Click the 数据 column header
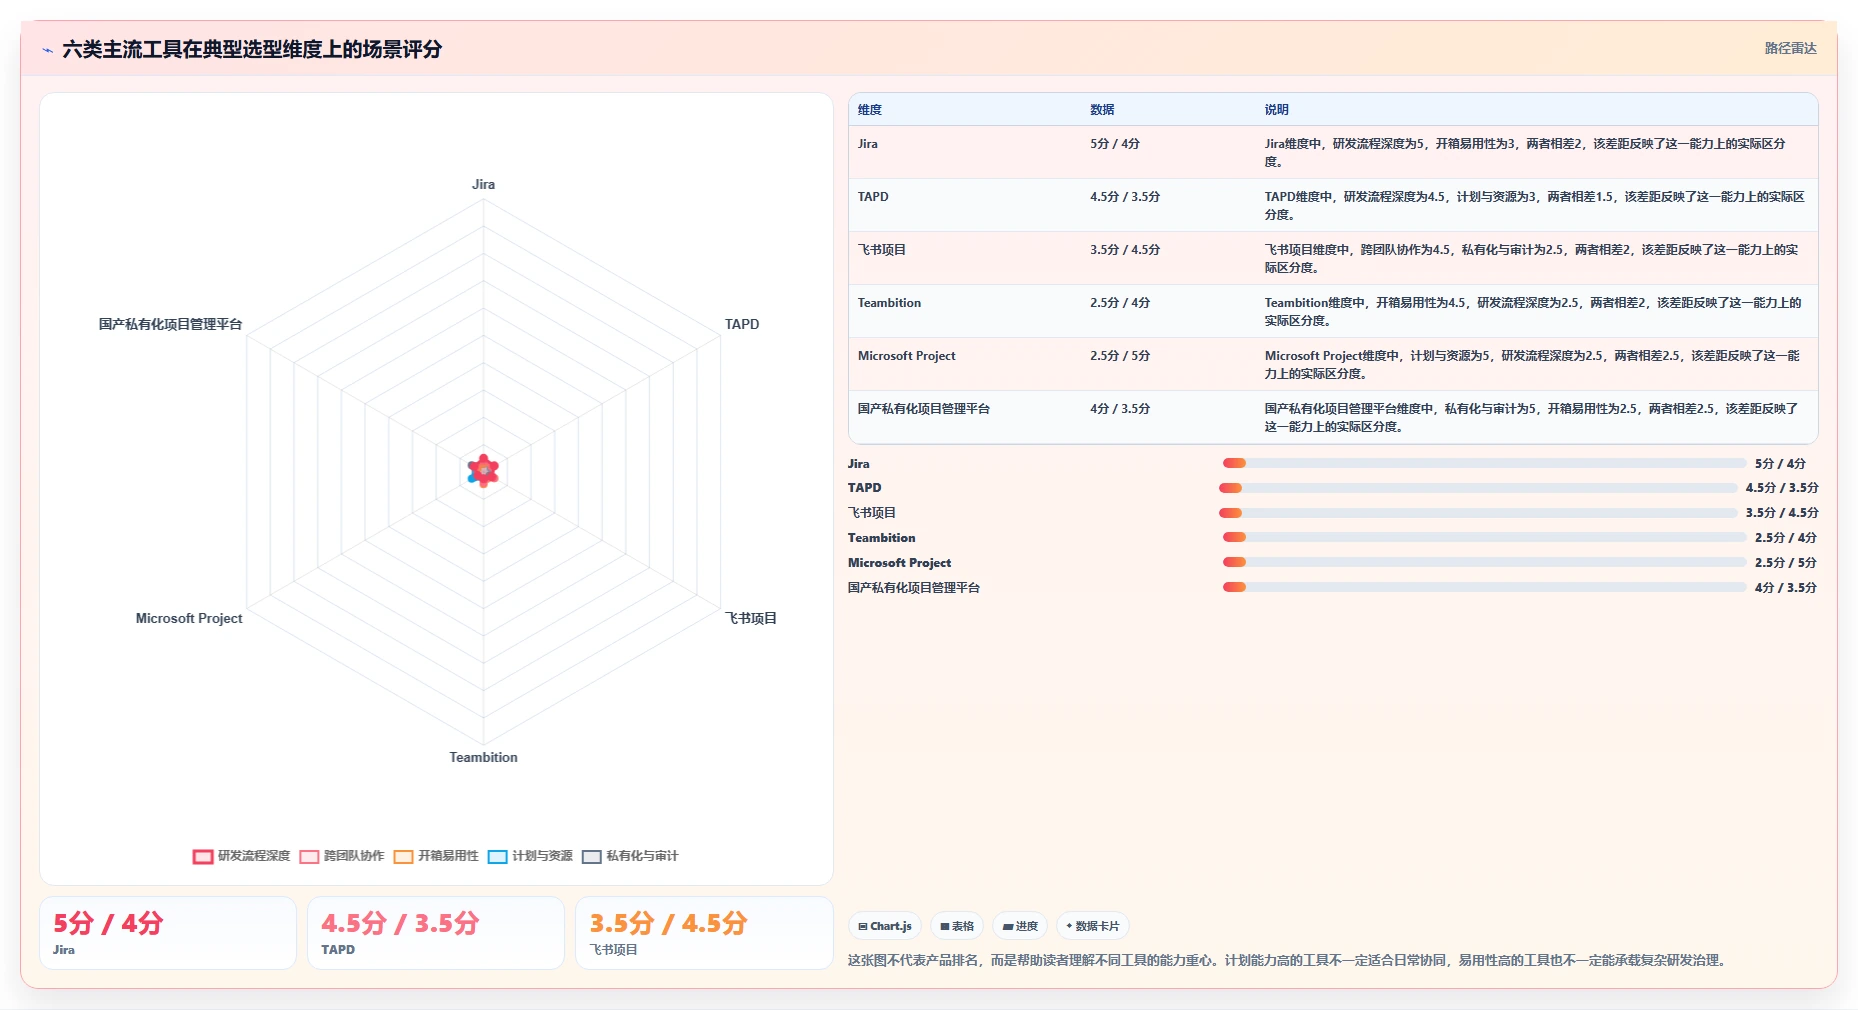1858x1010 pixels. pyautogui.click(x=1102, y=110)
